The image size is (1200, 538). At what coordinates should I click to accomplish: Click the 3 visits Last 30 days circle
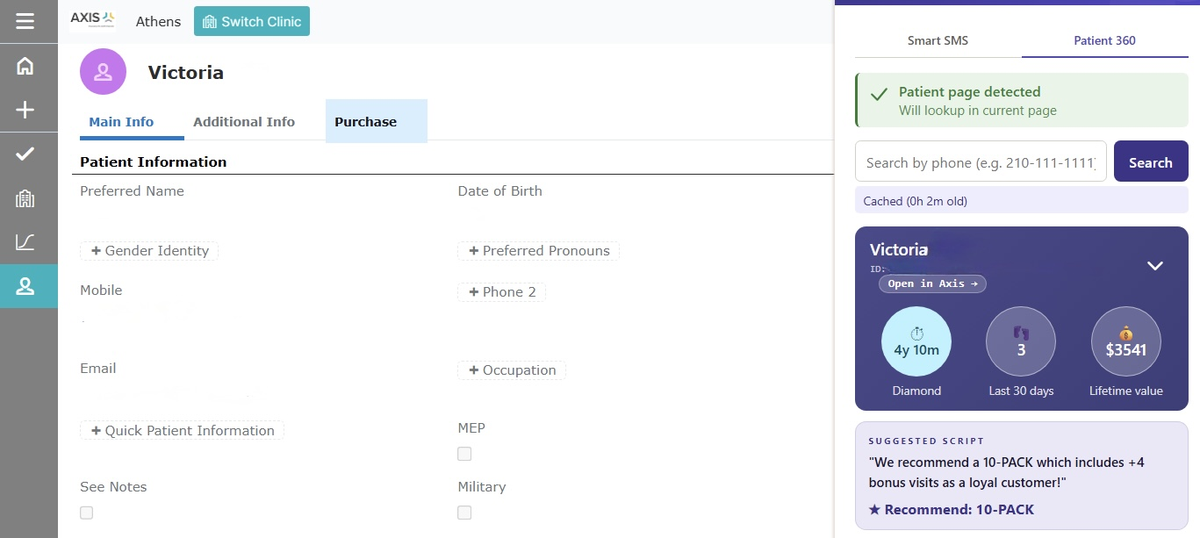click(1021, 343)
